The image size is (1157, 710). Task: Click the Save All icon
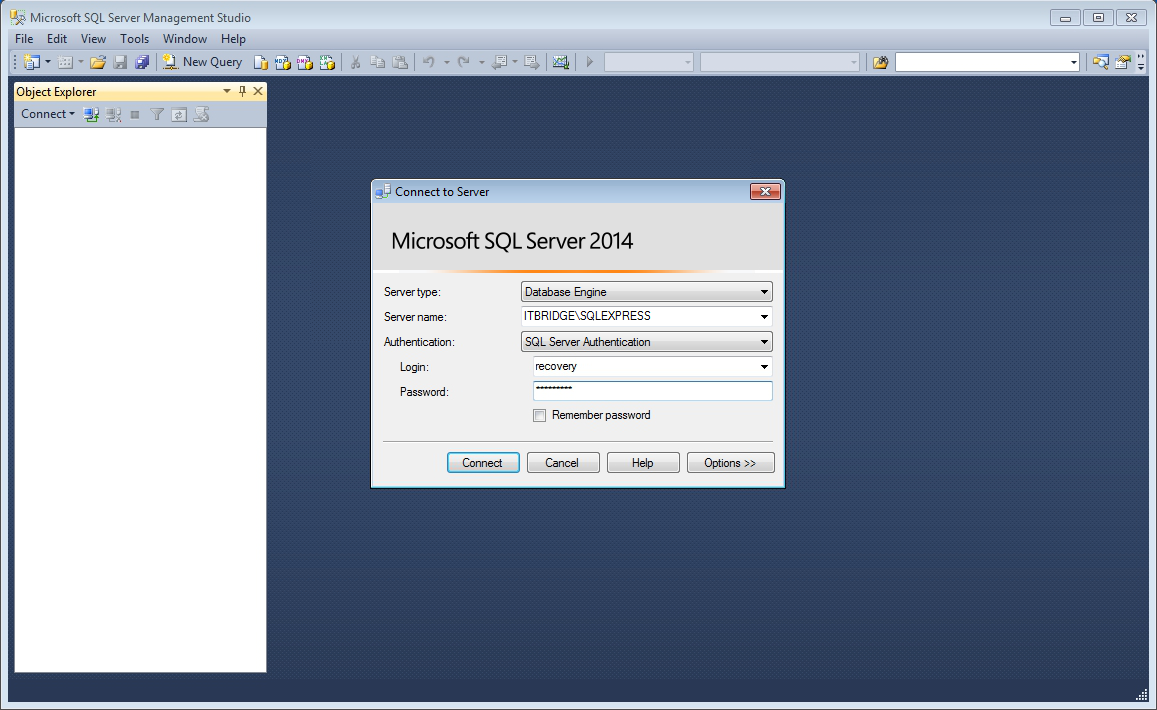click(142, 62)
